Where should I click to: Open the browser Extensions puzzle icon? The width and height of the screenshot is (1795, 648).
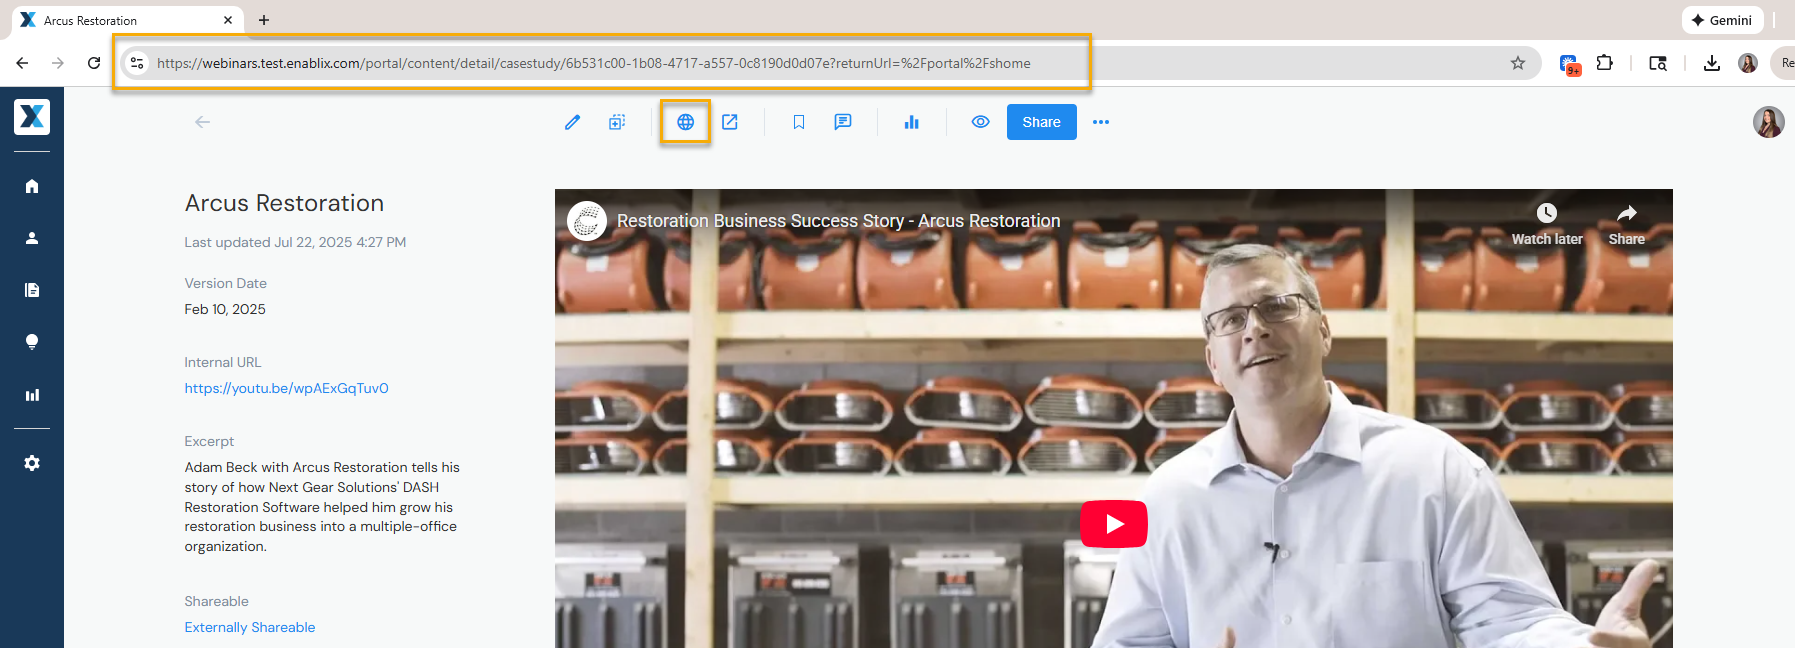point(1604,63)
